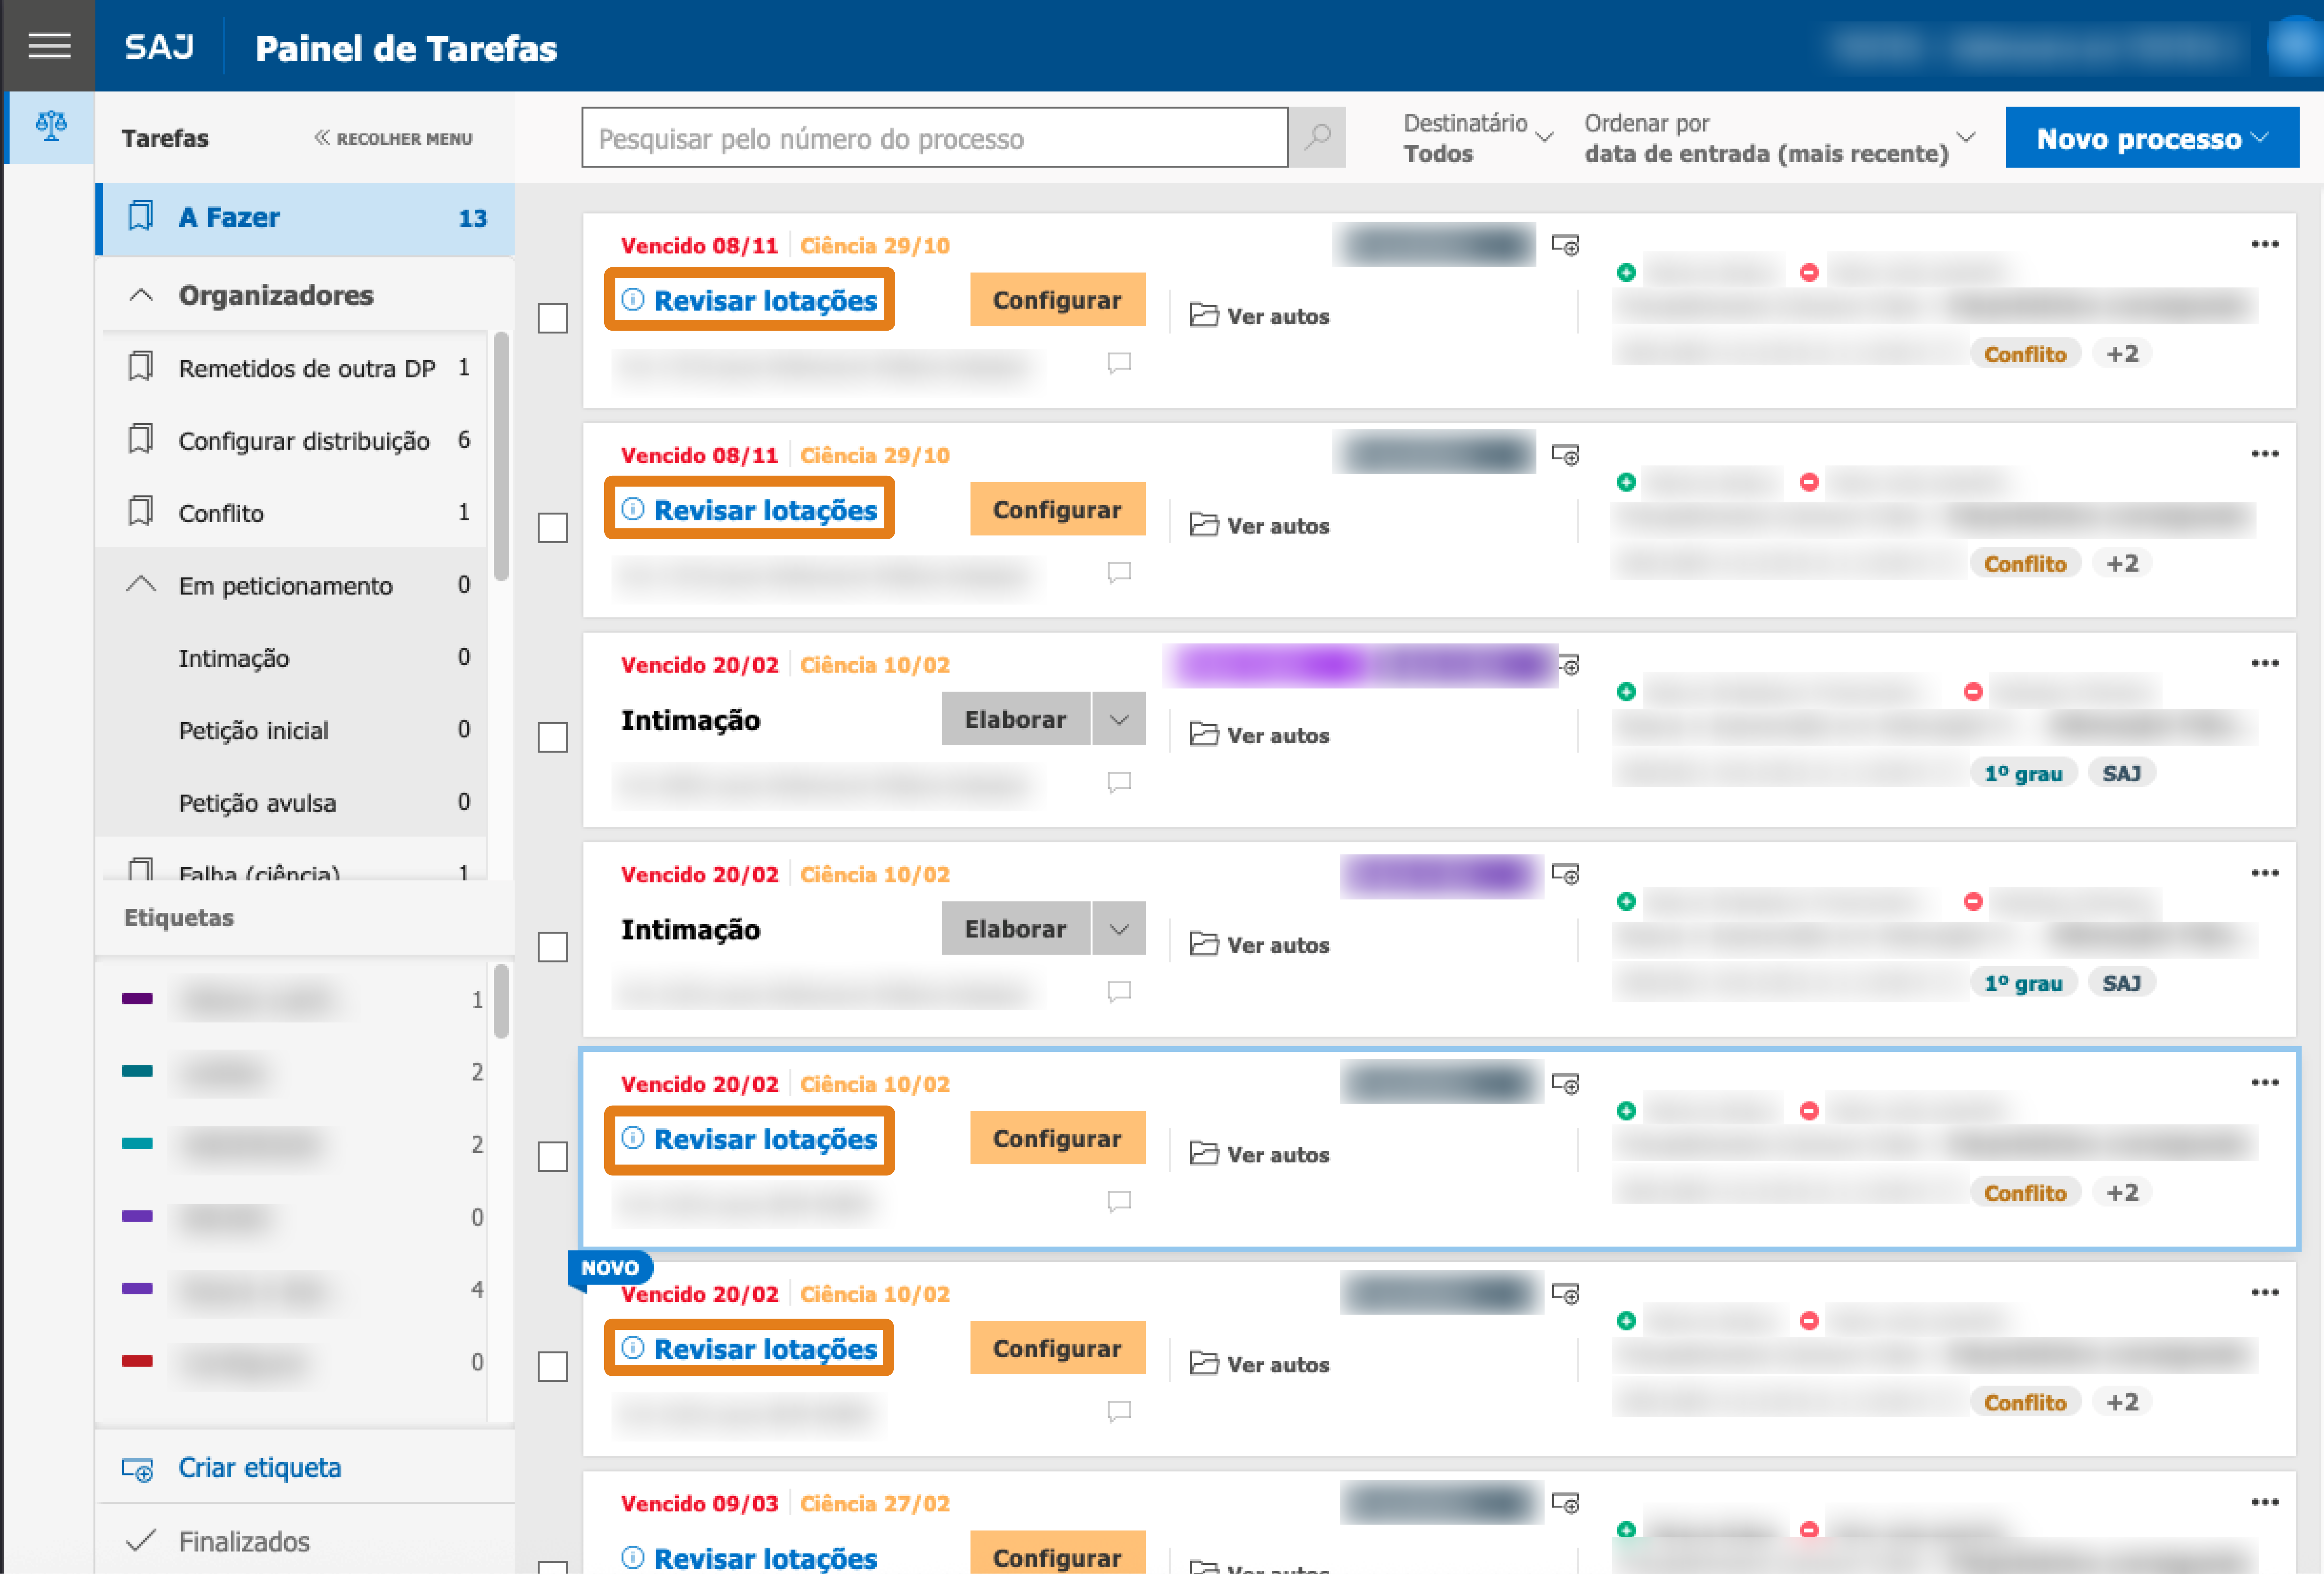Tick checkbox of first Vencido 08/11 card
The height and width of the screenshot is (1574, 2324).
click(553, 318)
